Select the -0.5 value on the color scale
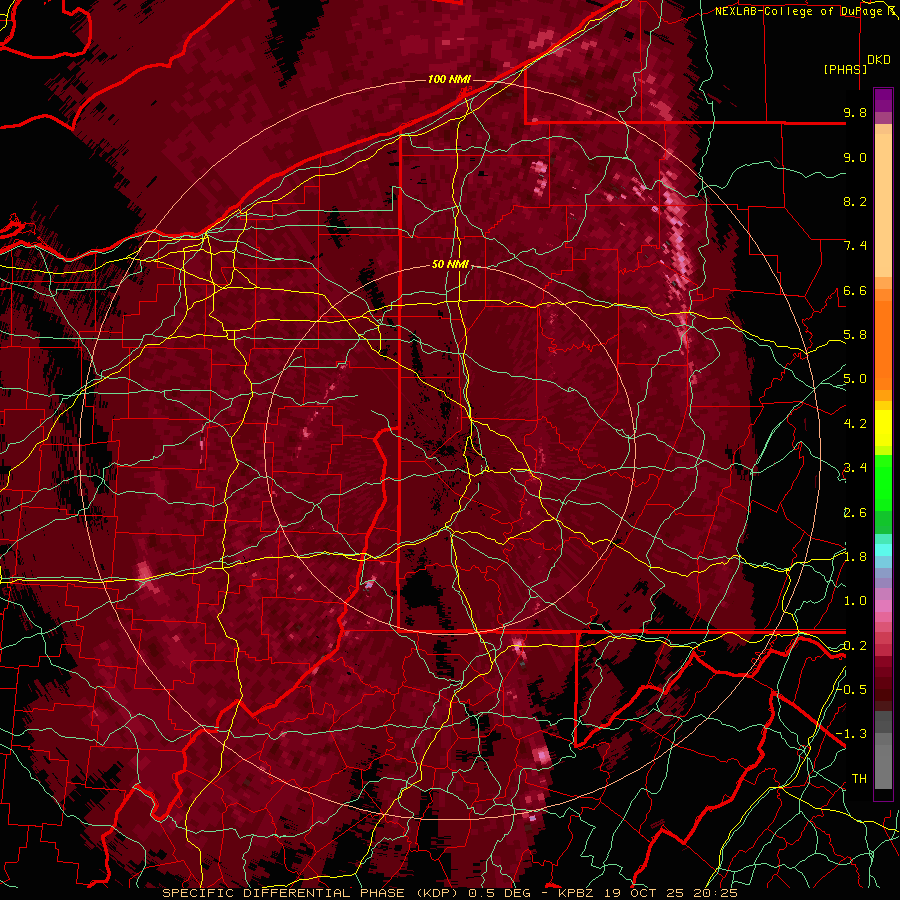 pos(852,690)
